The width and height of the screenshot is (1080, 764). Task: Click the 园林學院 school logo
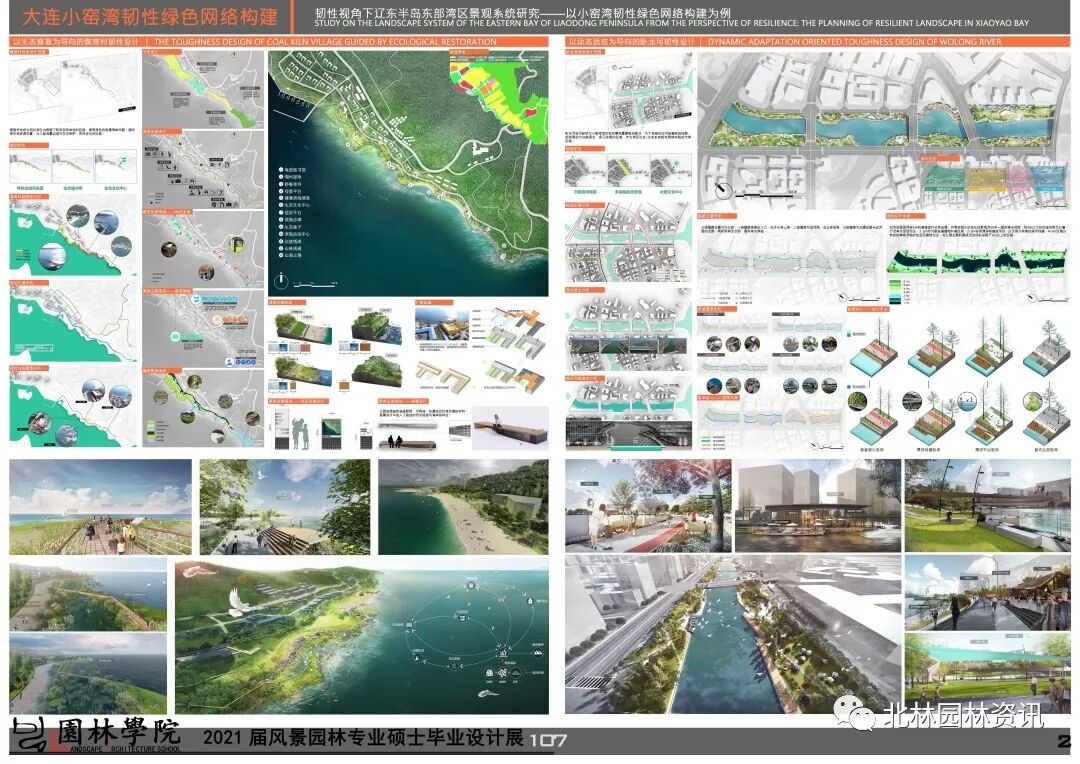click(96, 736)
